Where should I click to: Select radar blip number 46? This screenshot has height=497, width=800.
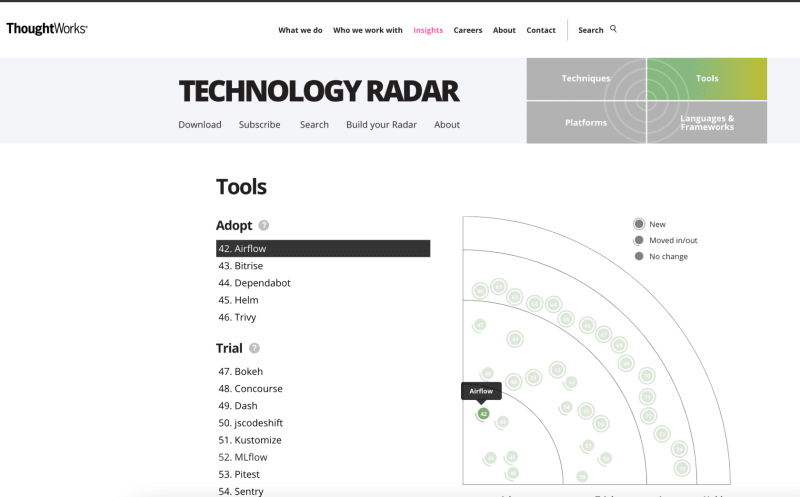point(513,473)
